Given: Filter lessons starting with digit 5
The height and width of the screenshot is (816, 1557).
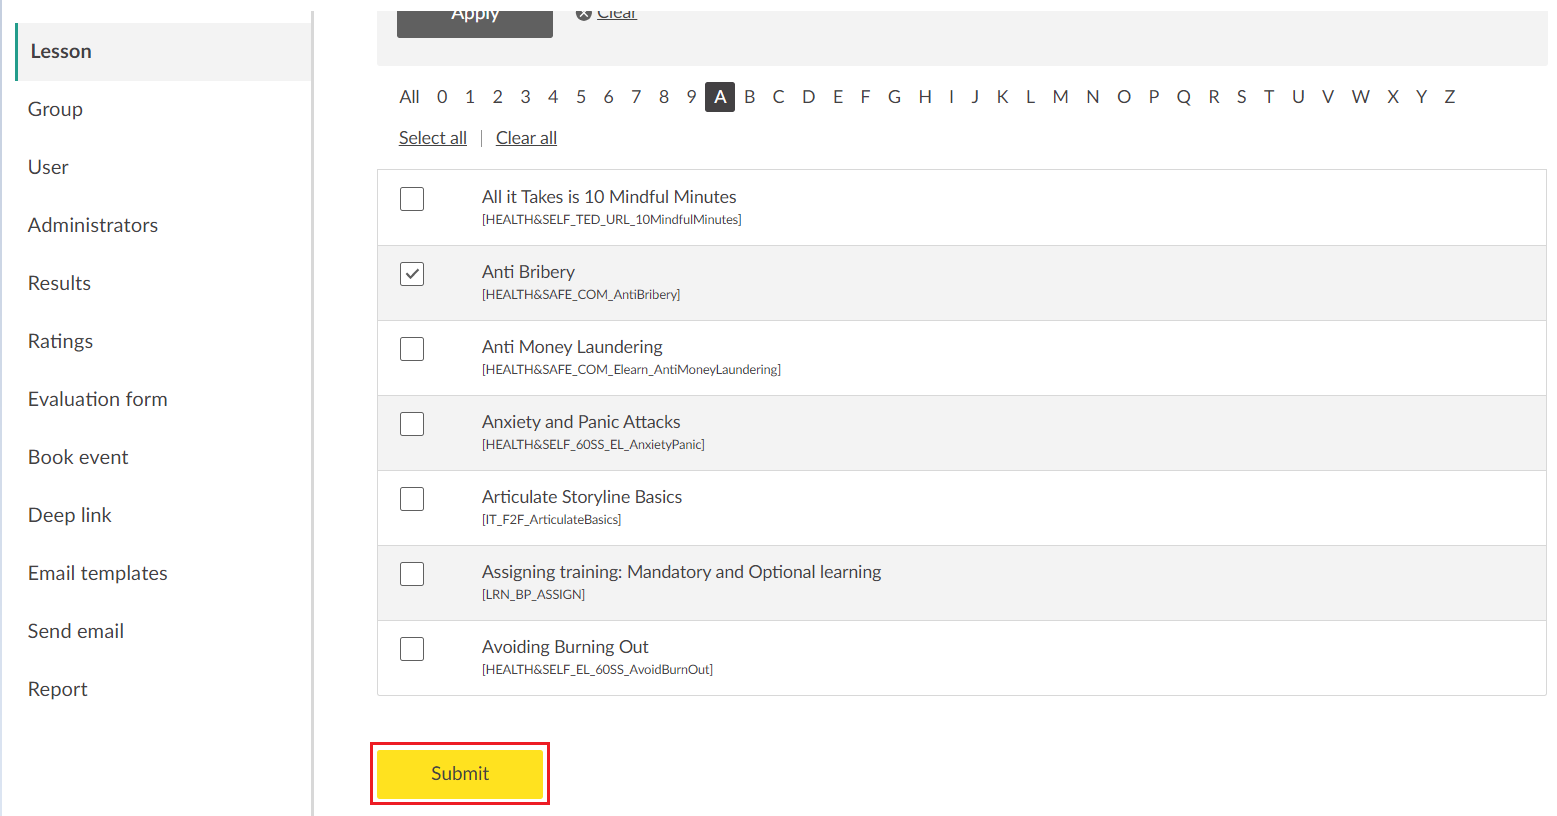Looking at the screenshot, I should [580, 97].
